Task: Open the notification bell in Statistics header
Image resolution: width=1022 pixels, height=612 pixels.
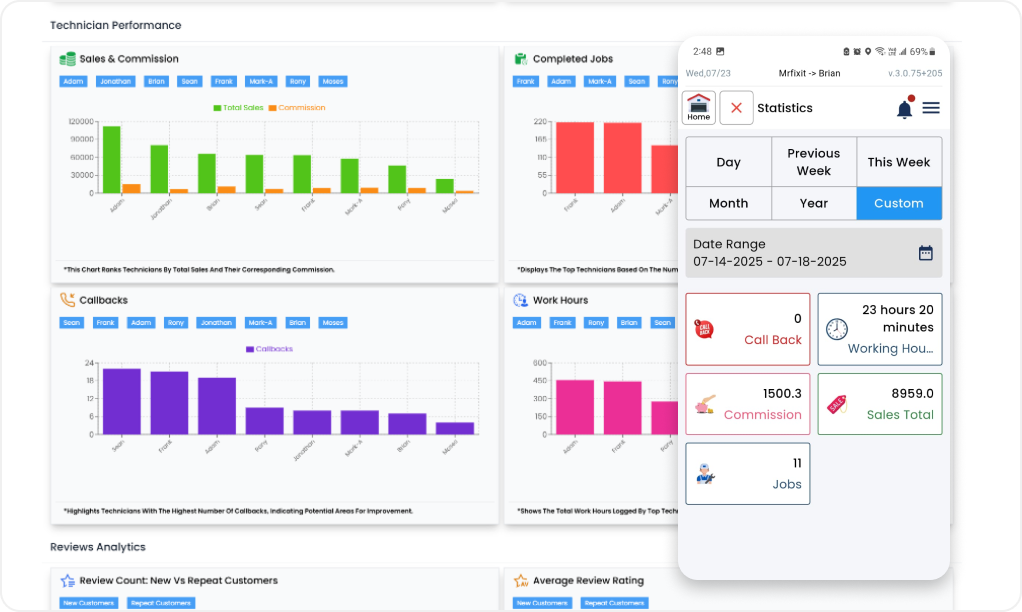Action: (x=904, y=108)
